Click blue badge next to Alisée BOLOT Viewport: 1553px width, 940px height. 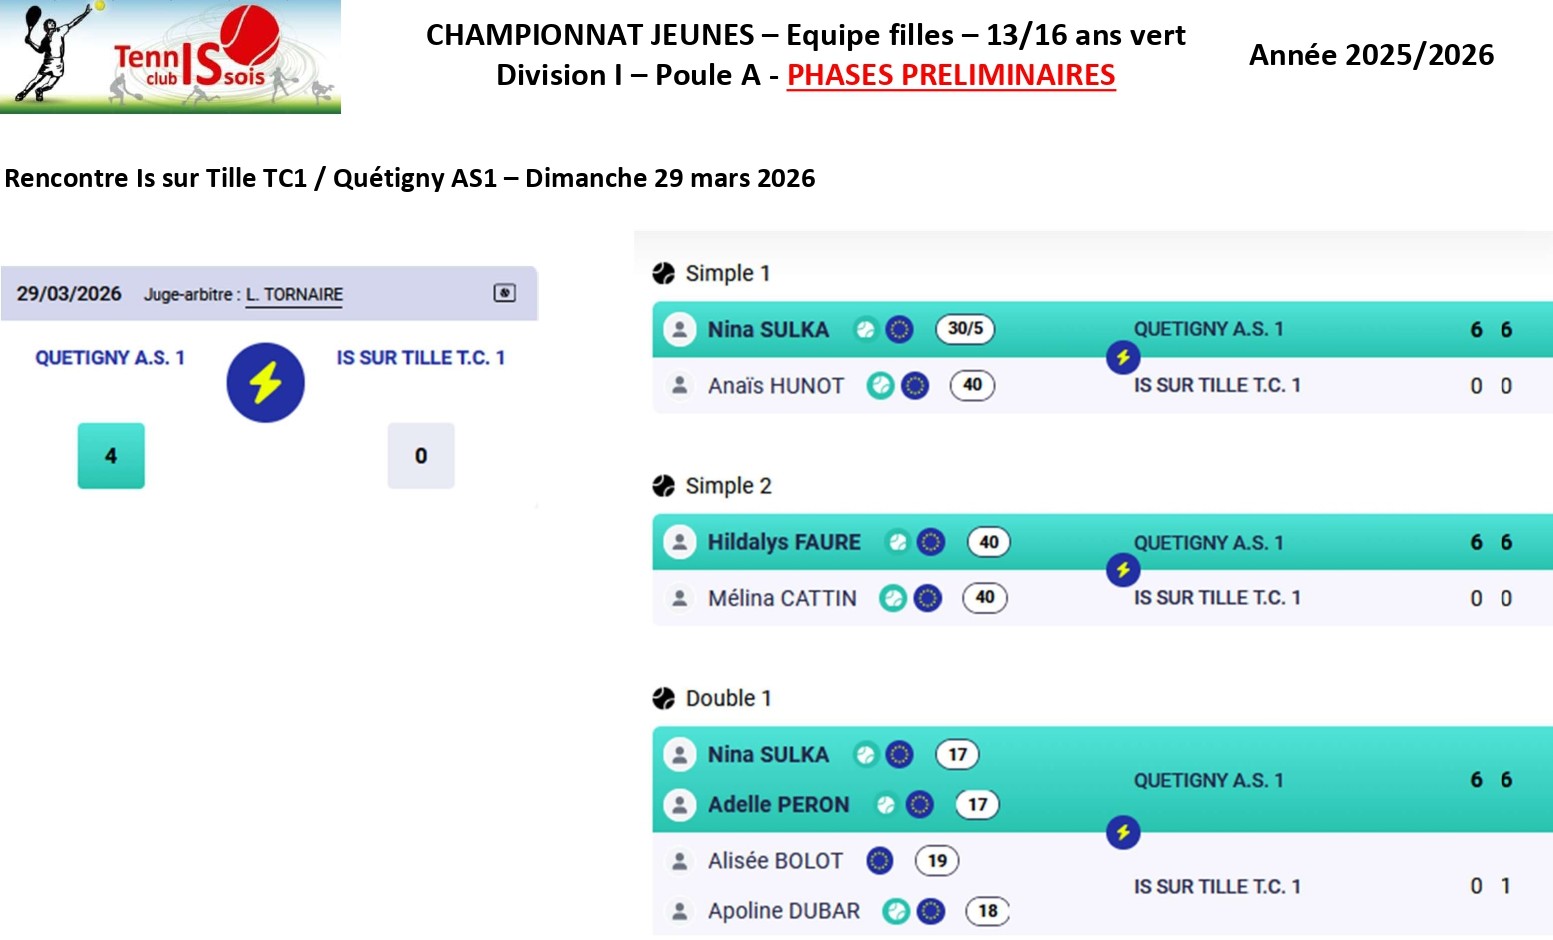[880, 860]
